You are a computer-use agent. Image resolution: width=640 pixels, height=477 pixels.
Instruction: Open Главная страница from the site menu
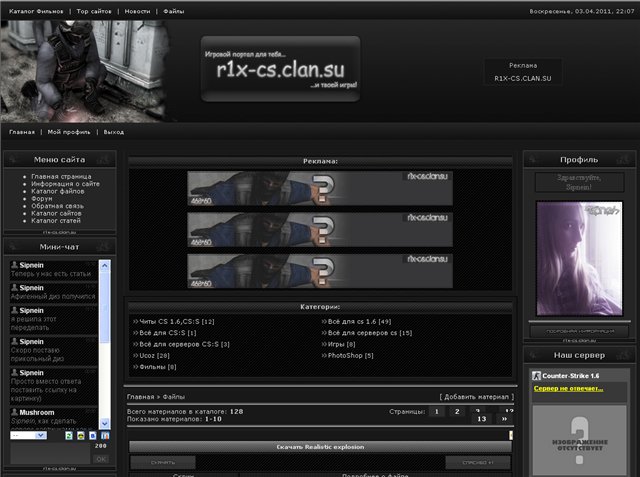coord(61,177)
